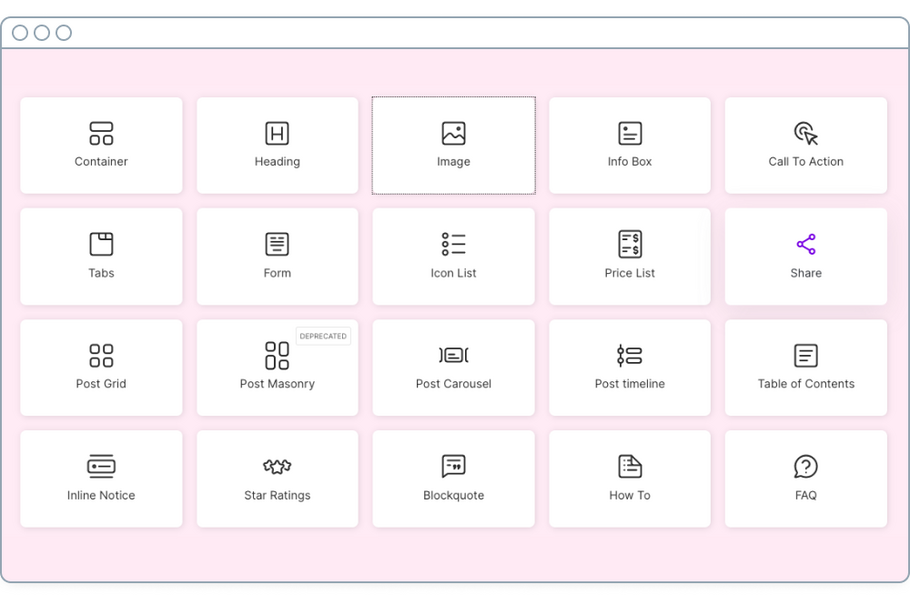This screenshot has width=910, height=605.
Task: Select the Image block
Action: (453, 145)
